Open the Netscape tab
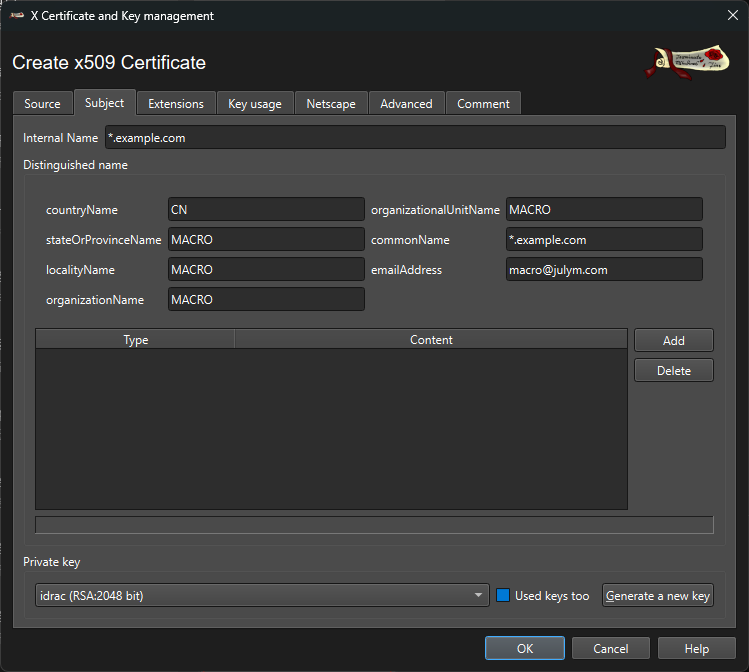This screenshot has height=672, width=749. (331, 104)
